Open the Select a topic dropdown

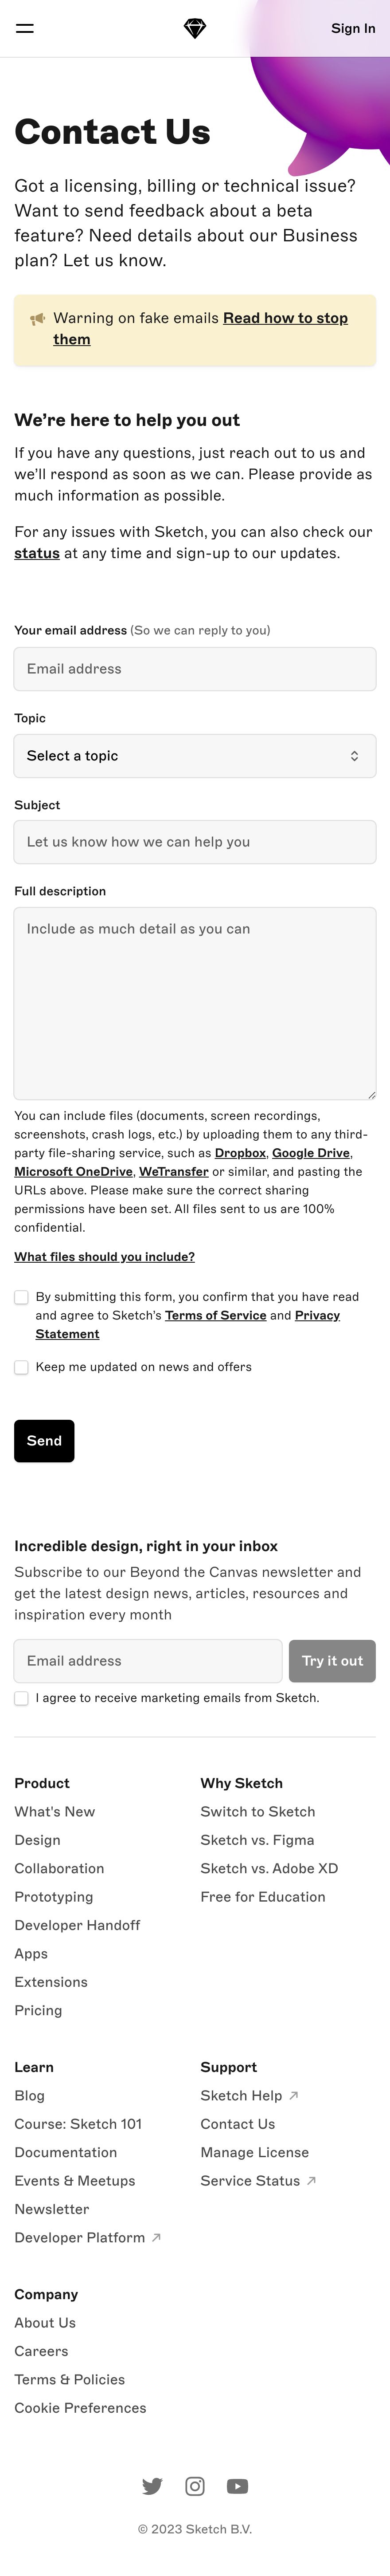tap(195, 756)
